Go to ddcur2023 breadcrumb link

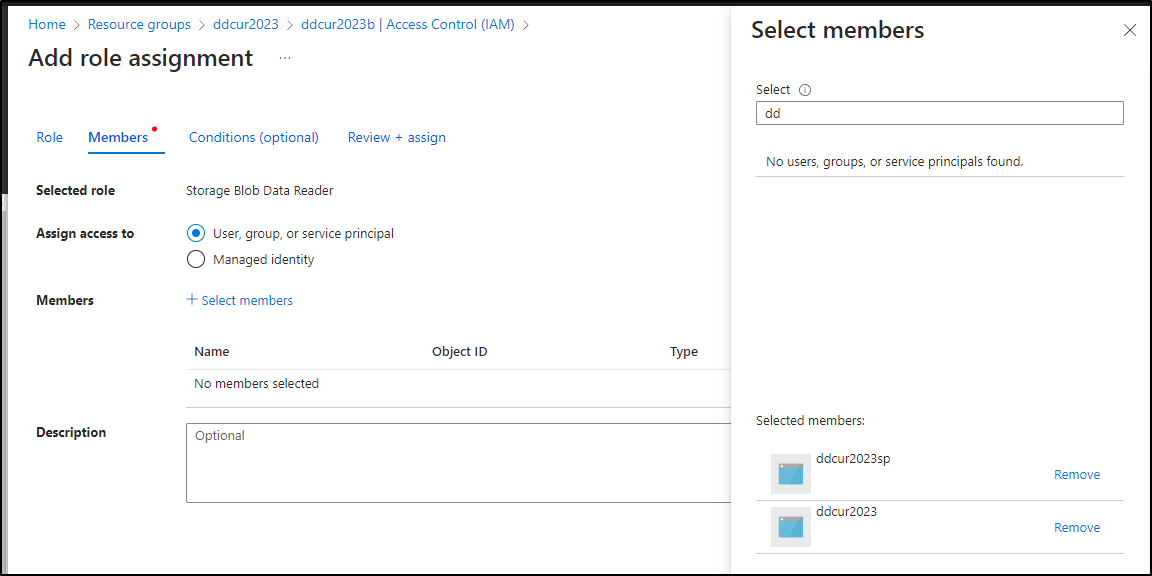(x=246, y=24)
